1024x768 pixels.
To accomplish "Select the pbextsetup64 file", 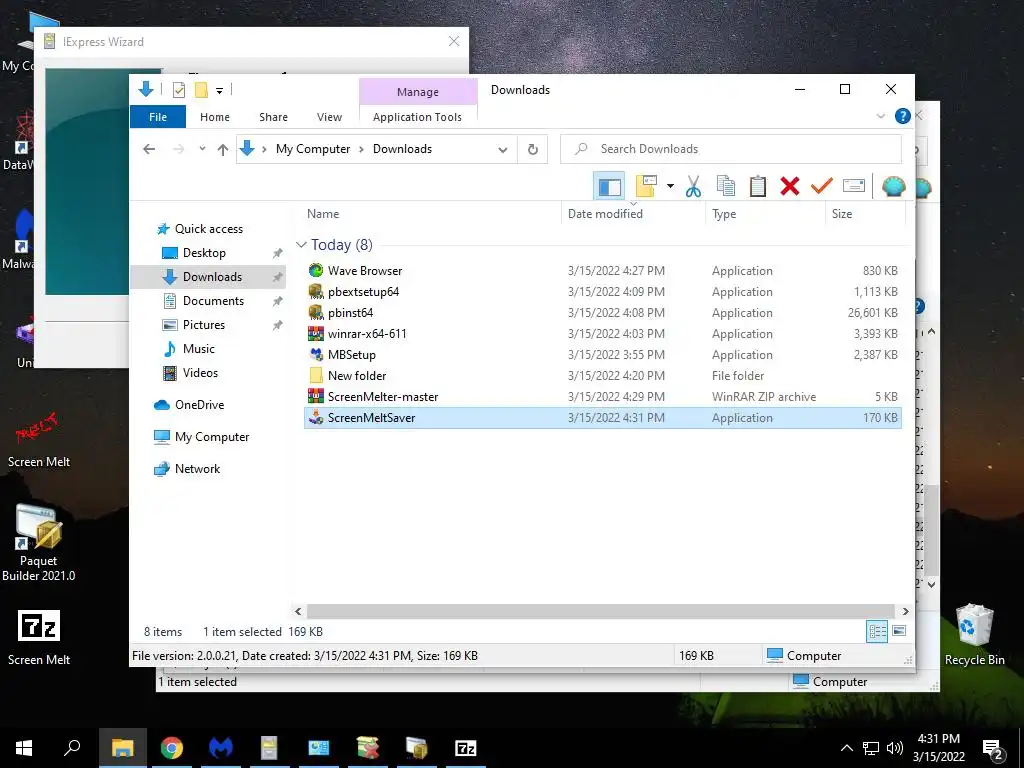I will [x=603, y=292].
